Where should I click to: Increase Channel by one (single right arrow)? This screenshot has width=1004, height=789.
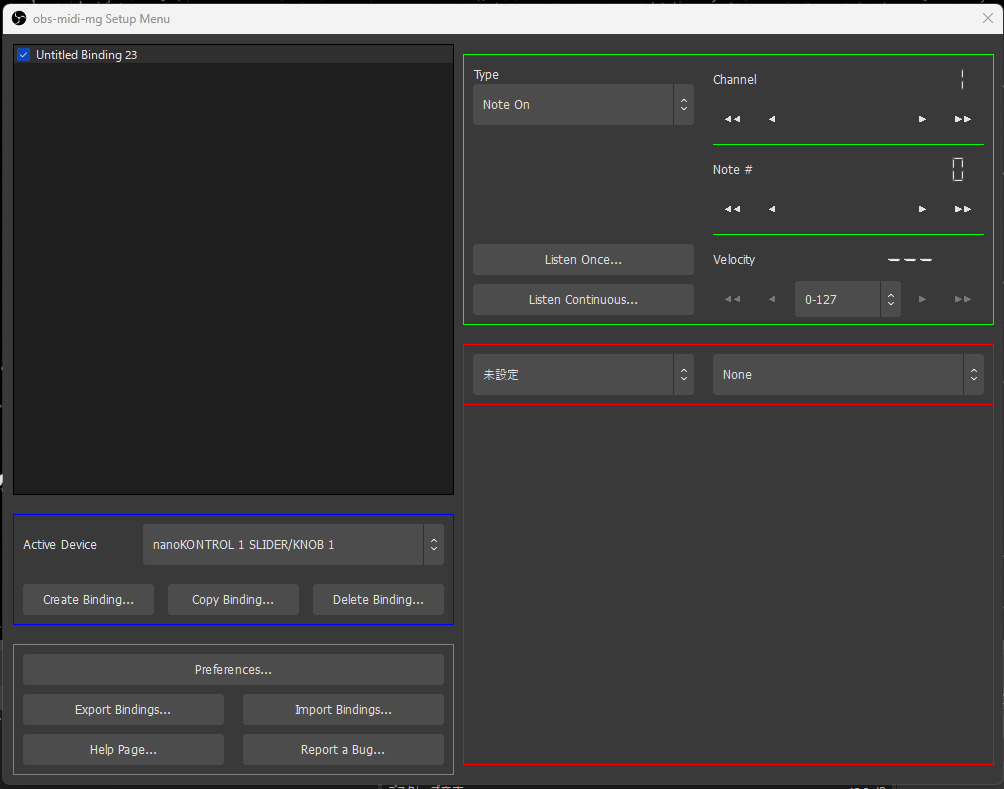922,119
